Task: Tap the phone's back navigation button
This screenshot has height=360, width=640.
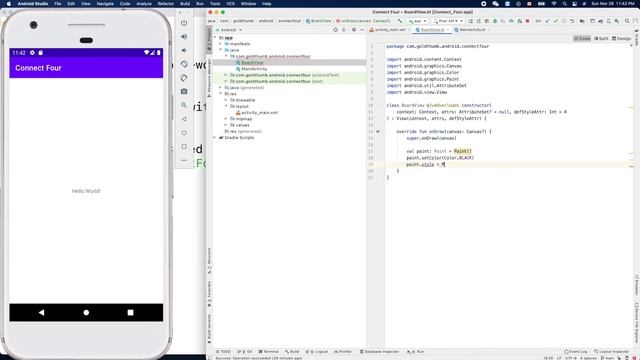Action: [41, 312]
